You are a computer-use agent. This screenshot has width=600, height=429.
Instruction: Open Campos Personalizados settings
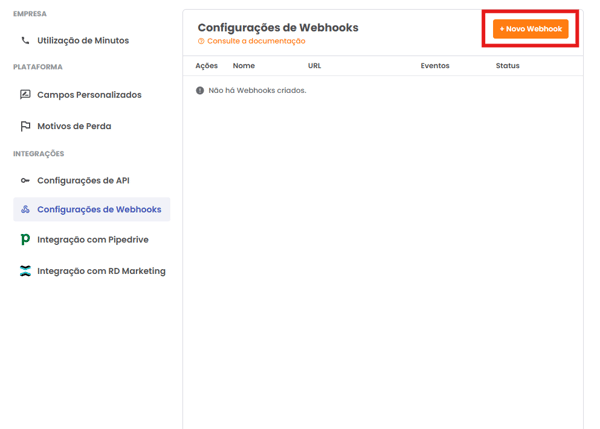[89, 95]
